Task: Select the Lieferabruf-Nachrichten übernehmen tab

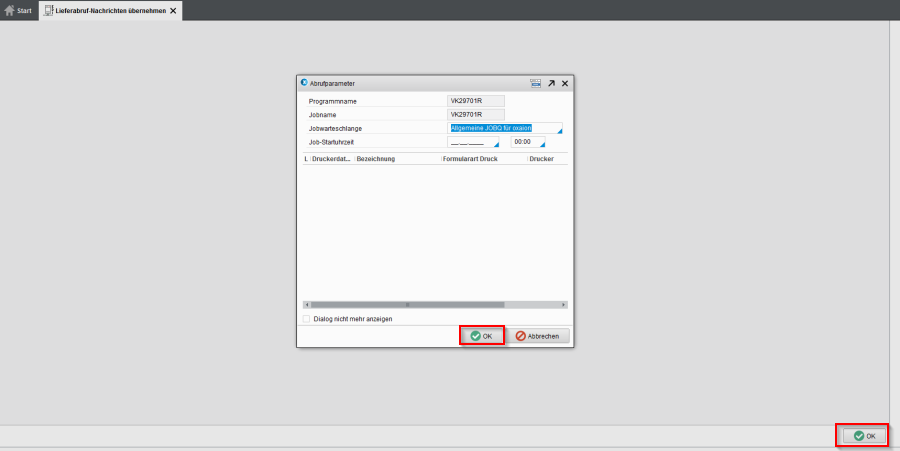Action: pos(110,10)
